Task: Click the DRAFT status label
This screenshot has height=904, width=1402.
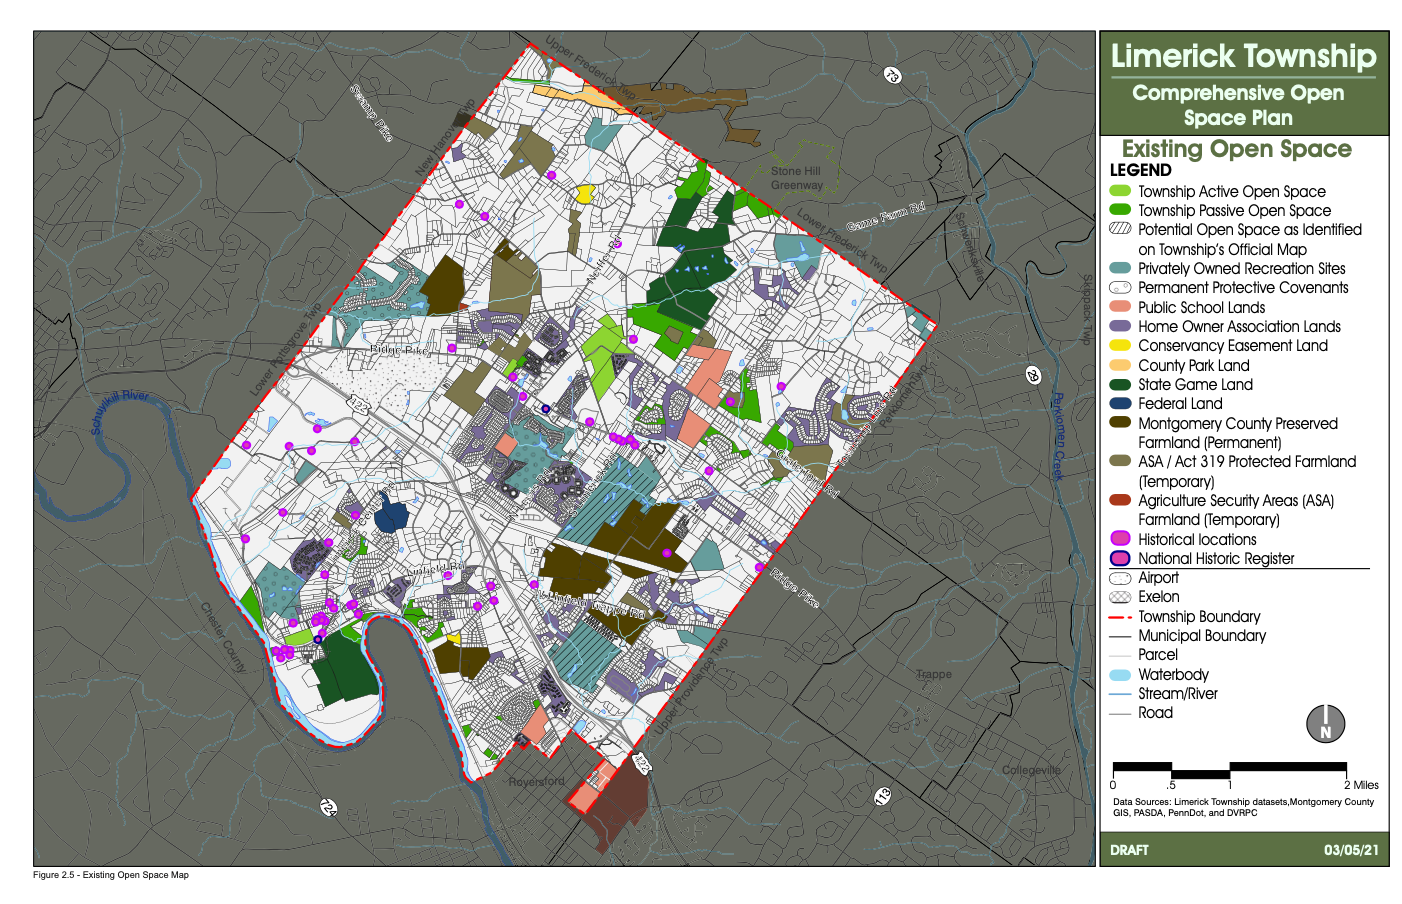Action: [1129, 850]
